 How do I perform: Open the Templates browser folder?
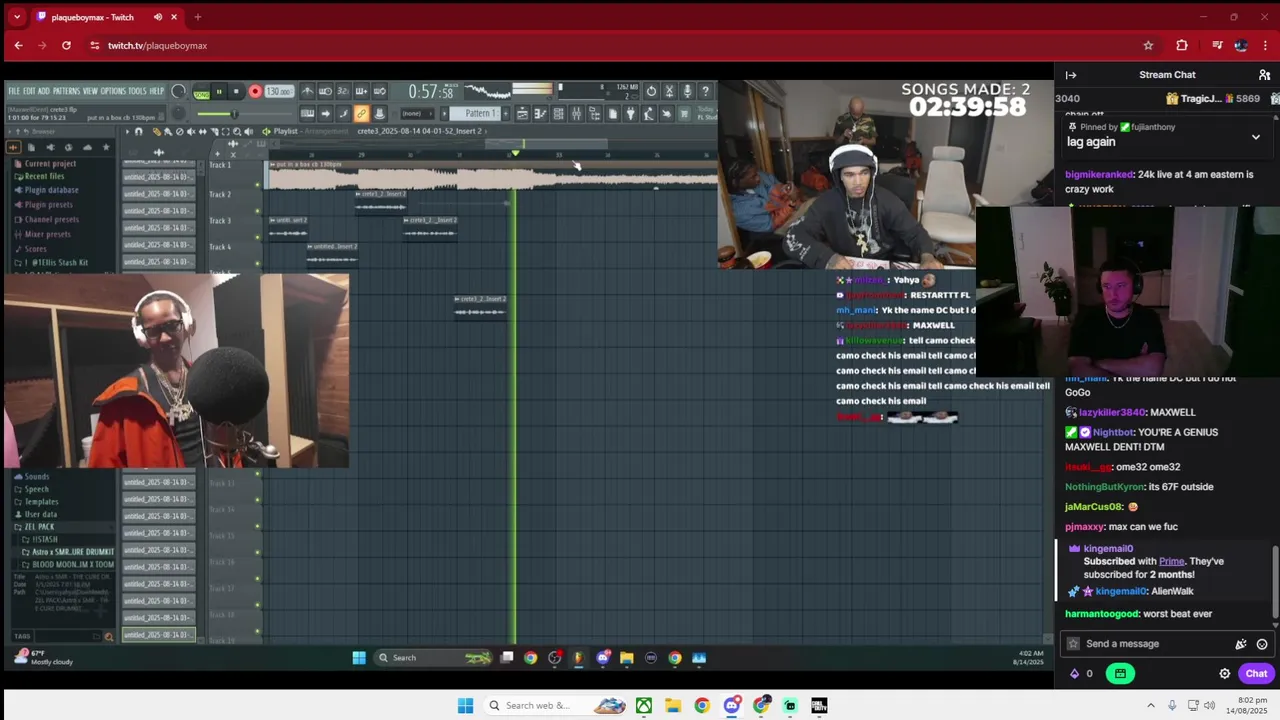(41, 501)
